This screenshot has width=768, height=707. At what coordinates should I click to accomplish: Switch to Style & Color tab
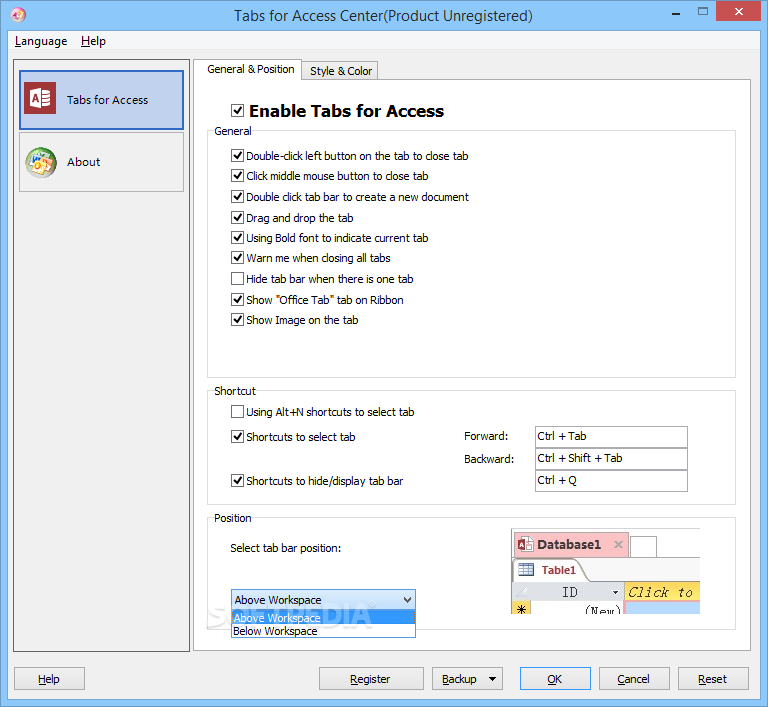340,71
